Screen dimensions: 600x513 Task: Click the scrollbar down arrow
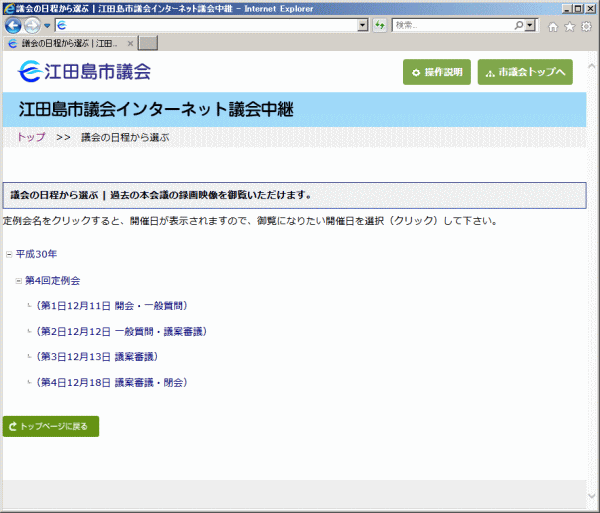(x=592, y=496)
